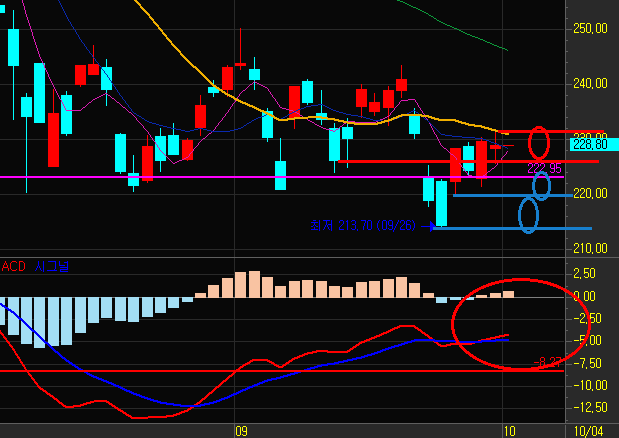Select the upper blue ellipse near 220.00

click(x=542, y=185)
